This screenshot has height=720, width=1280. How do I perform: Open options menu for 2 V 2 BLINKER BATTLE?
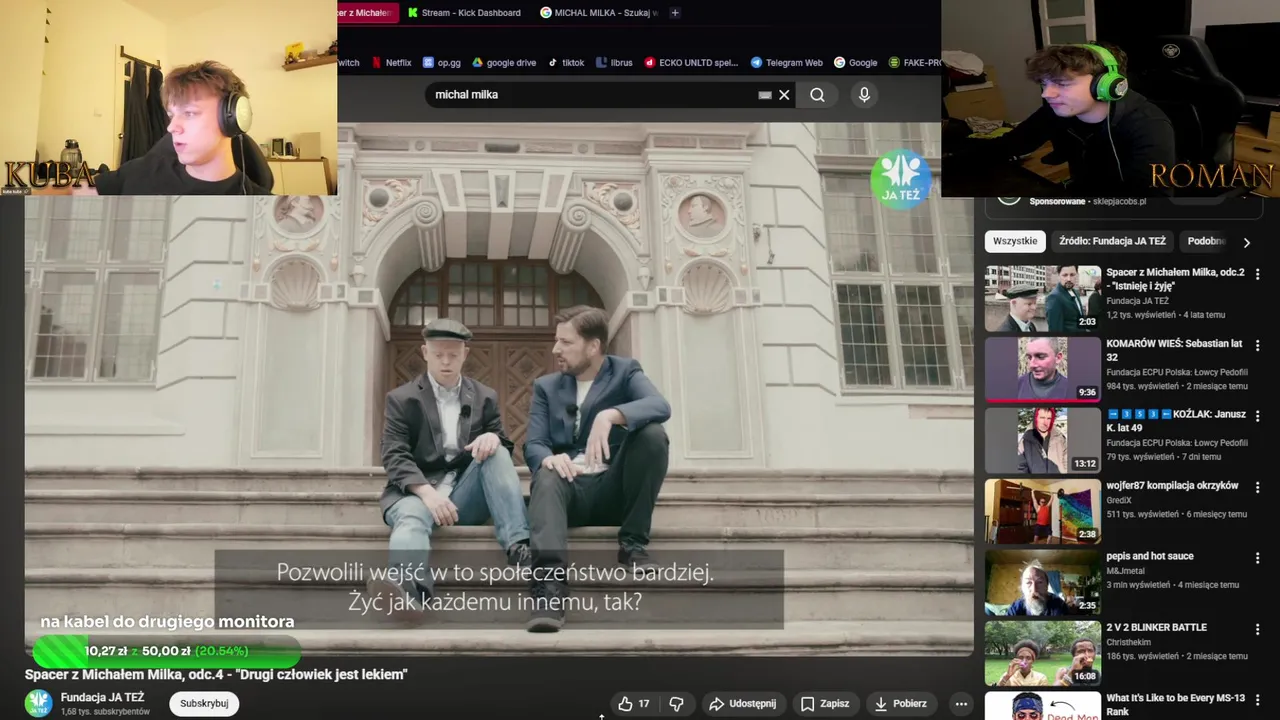coord(1257,629)
